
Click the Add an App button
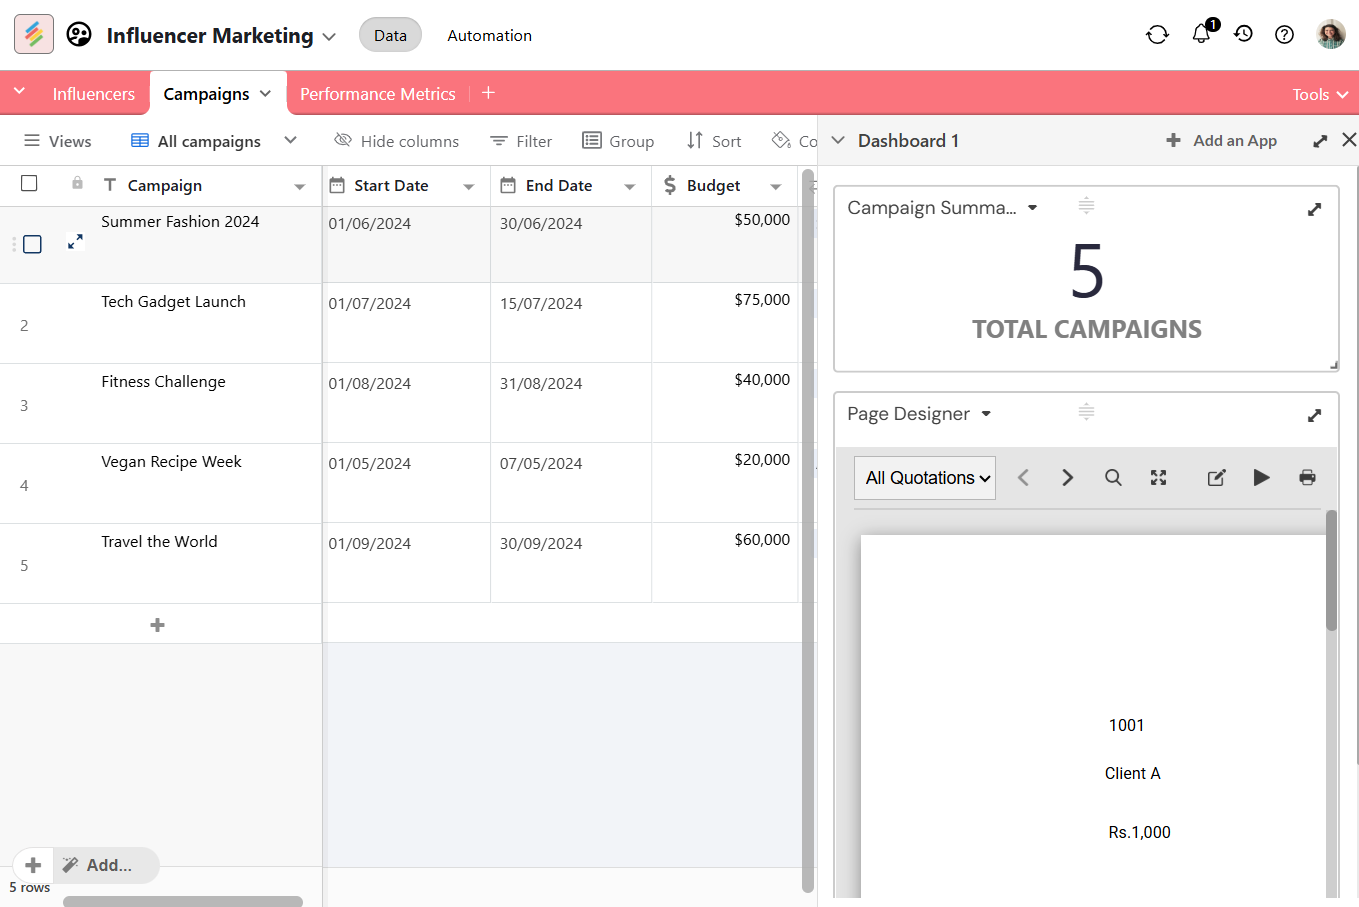point(1221,141)
